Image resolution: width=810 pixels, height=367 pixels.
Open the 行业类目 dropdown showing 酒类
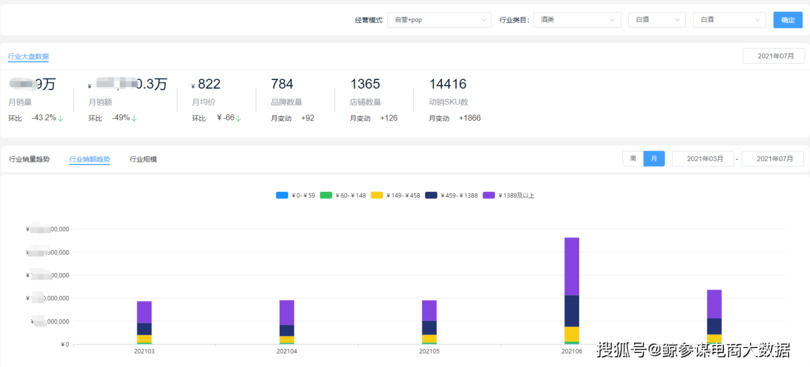point(577,20)
